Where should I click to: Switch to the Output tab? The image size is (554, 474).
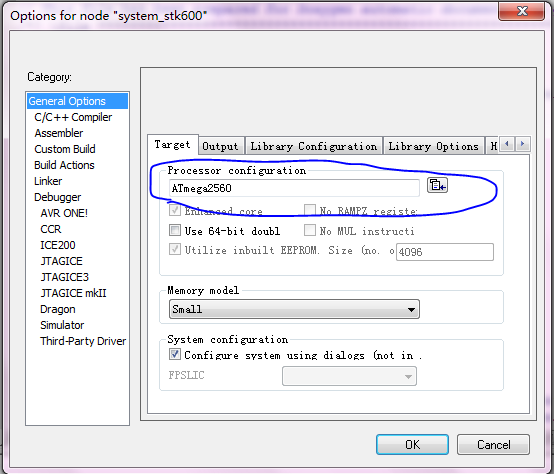(220, 146)
